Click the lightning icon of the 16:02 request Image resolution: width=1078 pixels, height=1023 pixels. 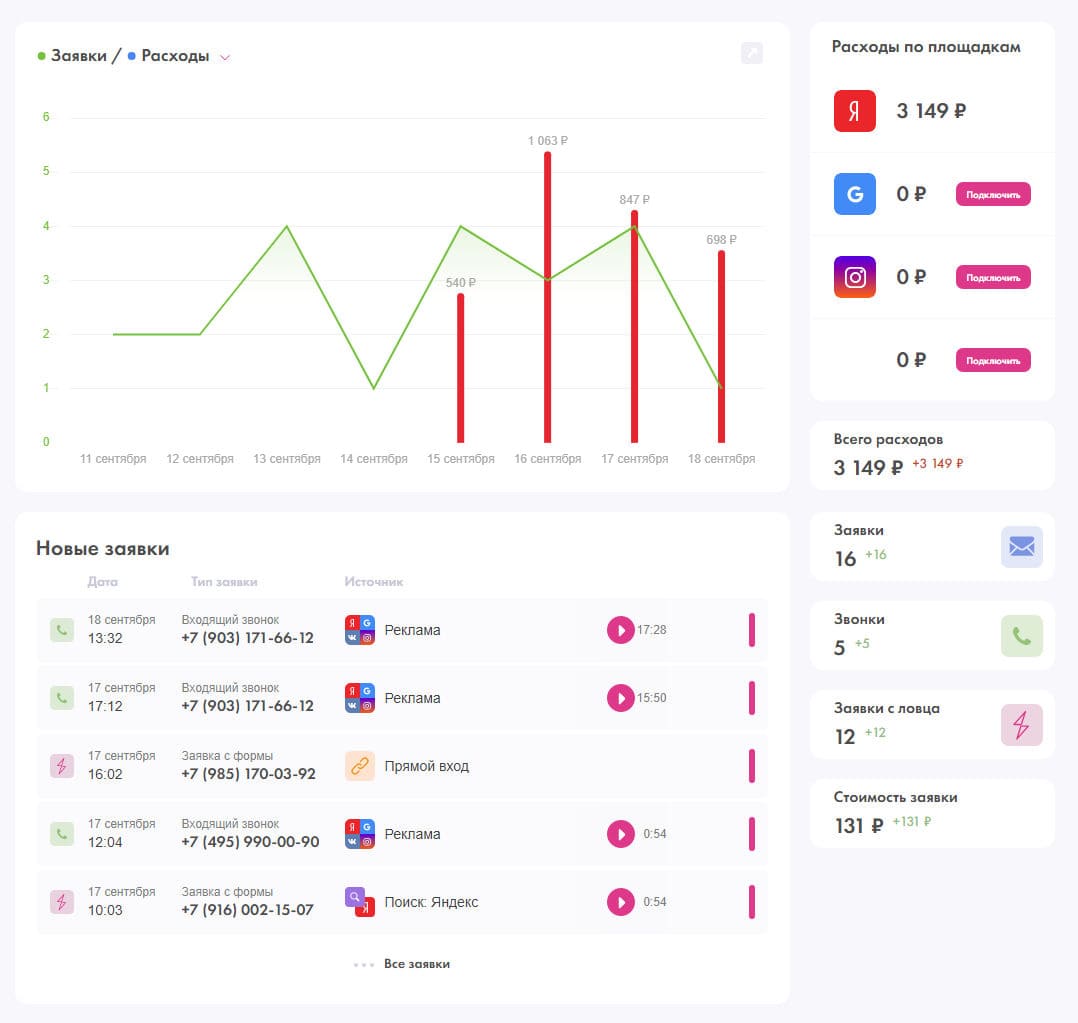62,766
